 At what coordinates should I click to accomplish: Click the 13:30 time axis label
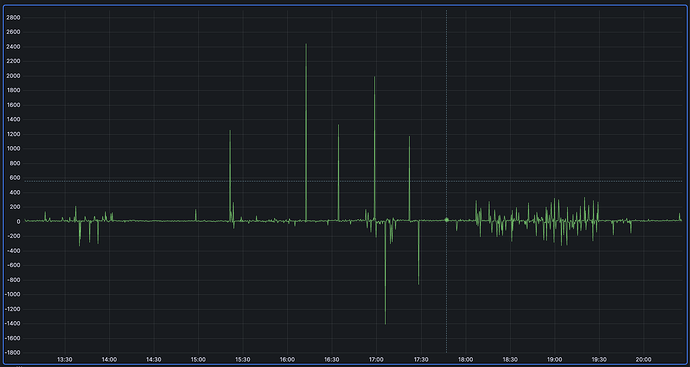(65, 360)
